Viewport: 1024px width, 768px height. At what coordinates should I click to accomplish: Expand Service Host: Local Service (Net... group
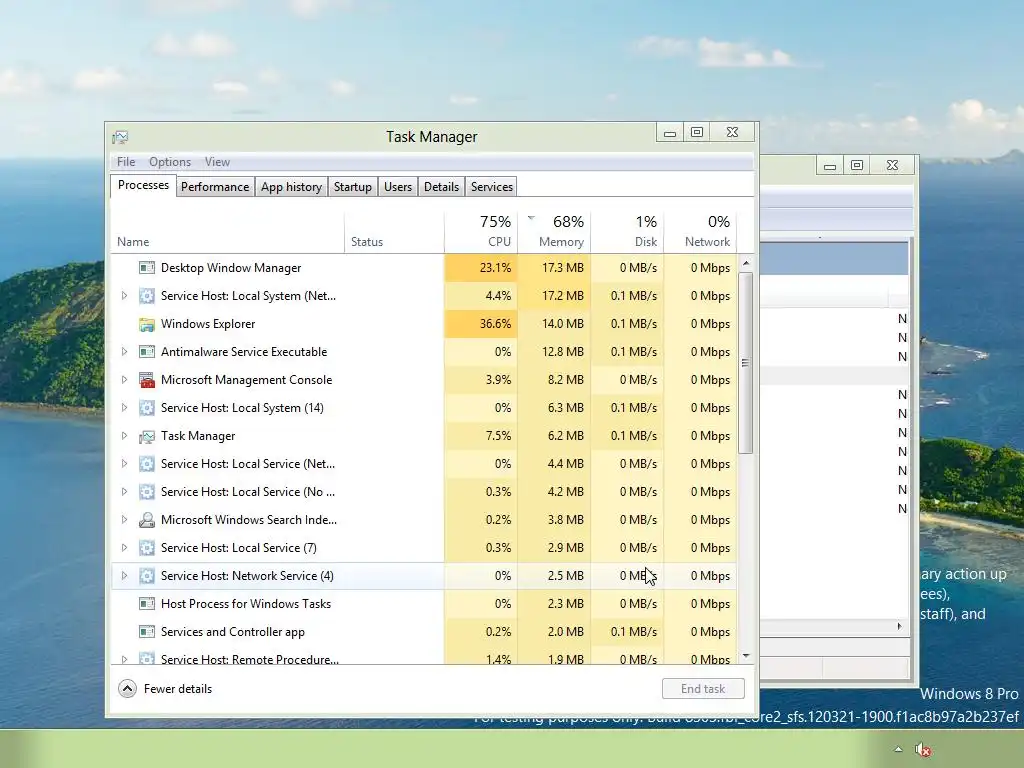point(124,464)
